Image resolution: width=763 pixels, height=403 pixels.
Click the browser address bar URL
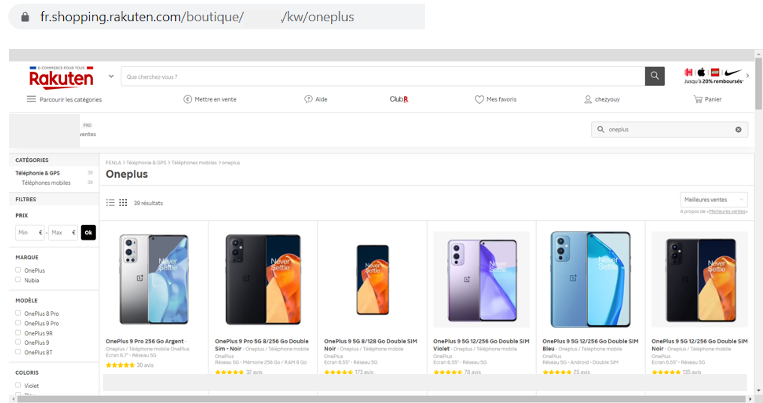tap(197, 17)
